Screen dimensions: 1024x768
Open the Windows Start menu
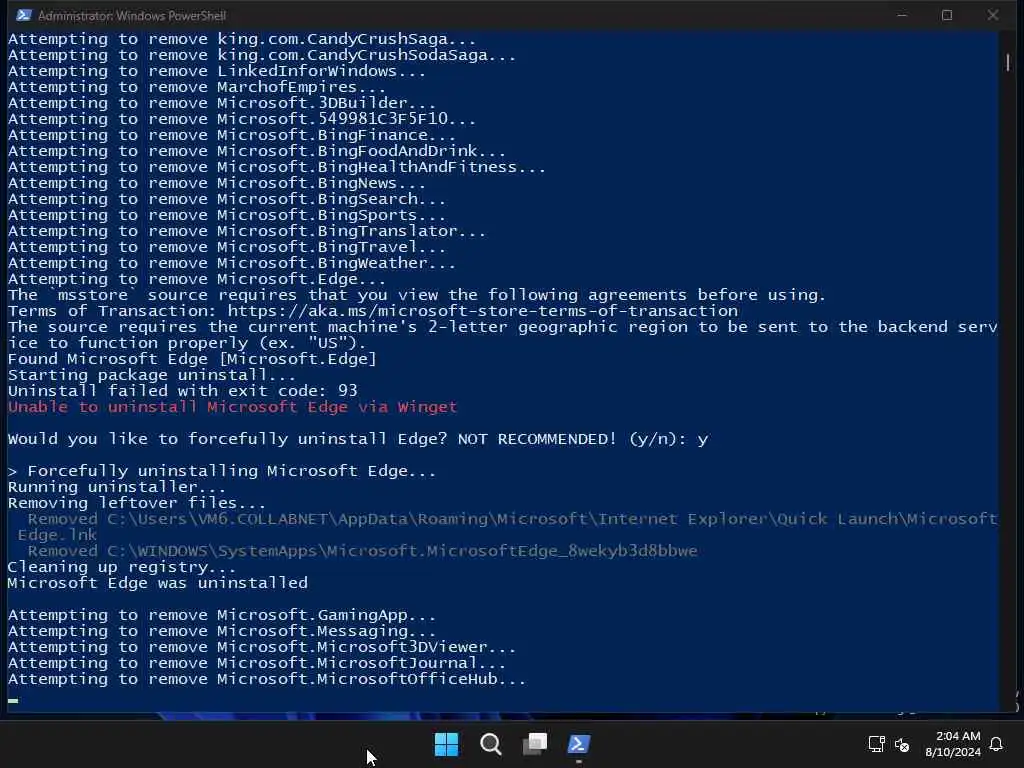[447, 744]
